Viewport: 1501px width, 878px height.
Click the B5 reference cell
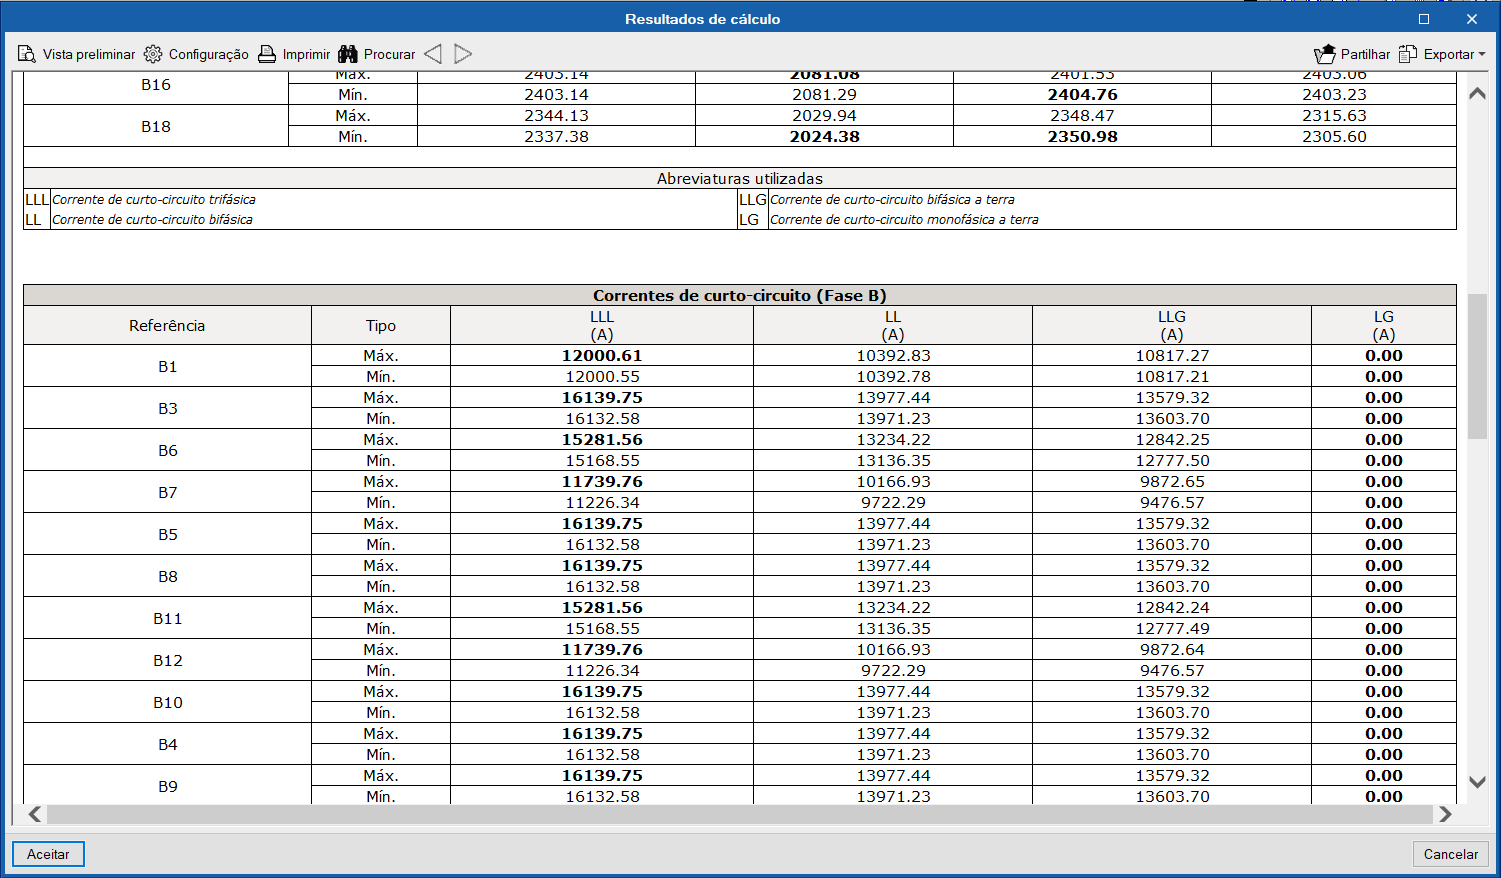[x=167, y=534]
